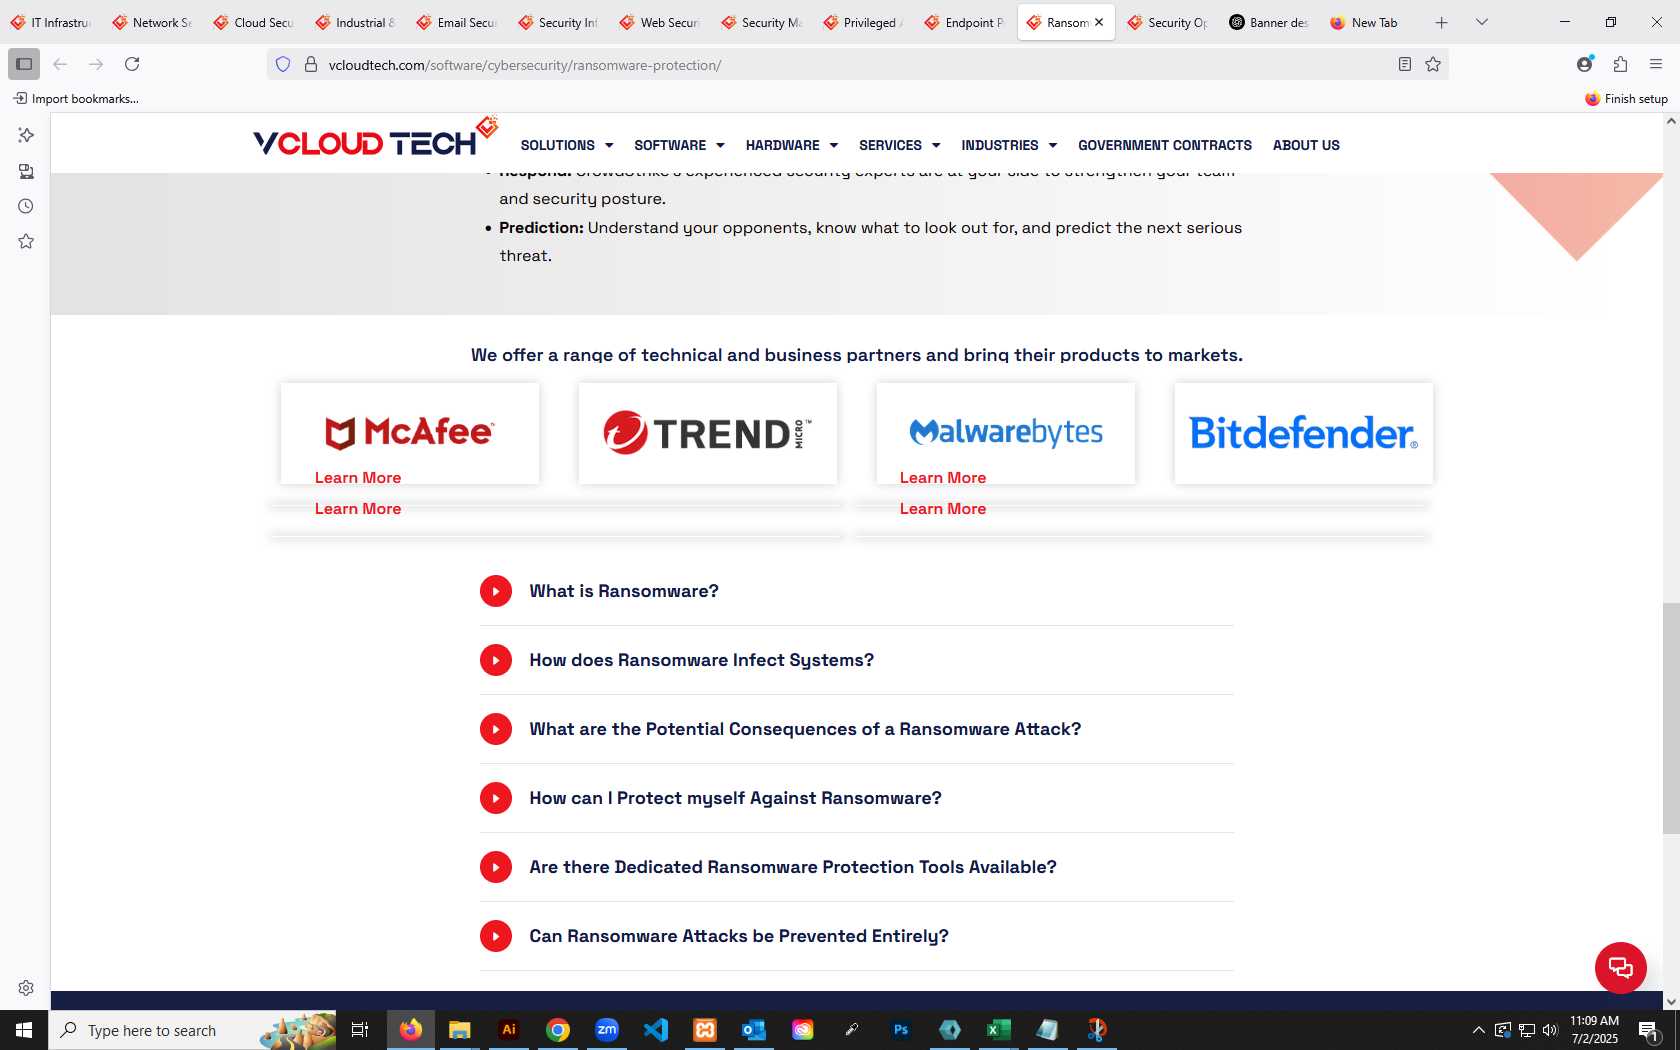Open Zoom from taskbar

click(607, 1029)
